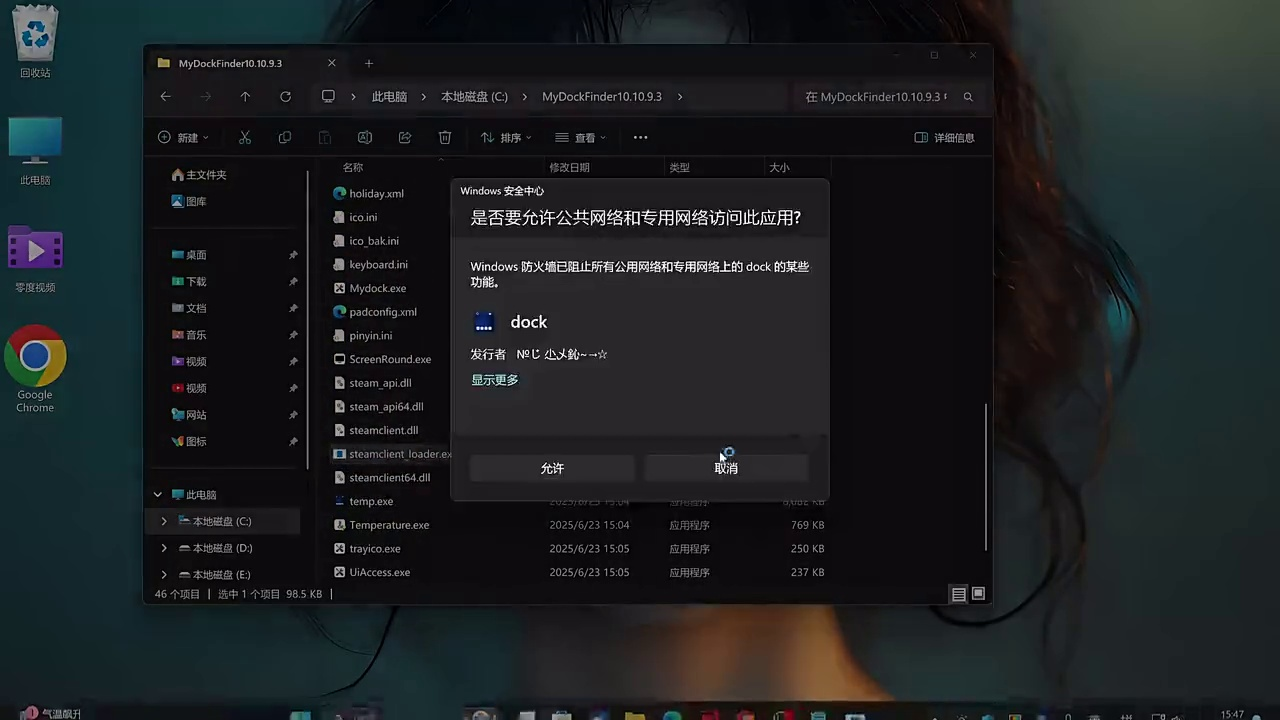The image size is (1280, 720).
Task: Expand 本地磁盘 (C:) in the tree
Action: 164,522
